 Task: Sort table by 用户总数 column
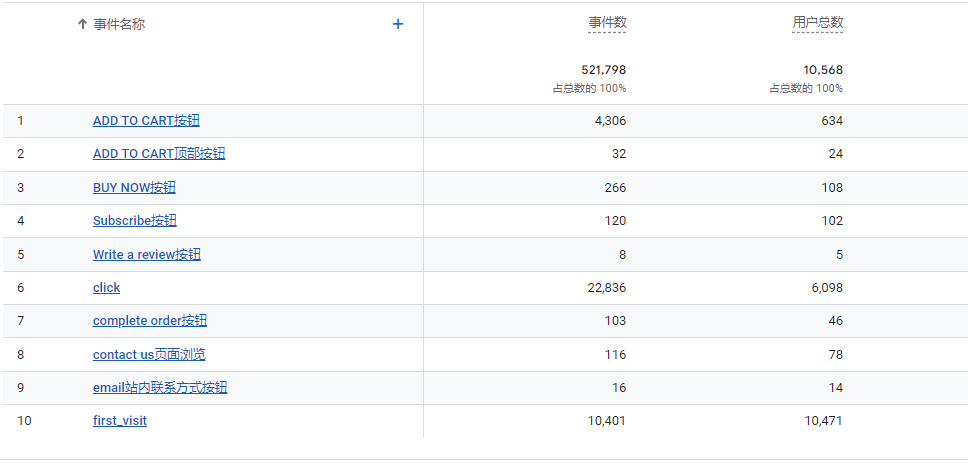coord(817,23)
